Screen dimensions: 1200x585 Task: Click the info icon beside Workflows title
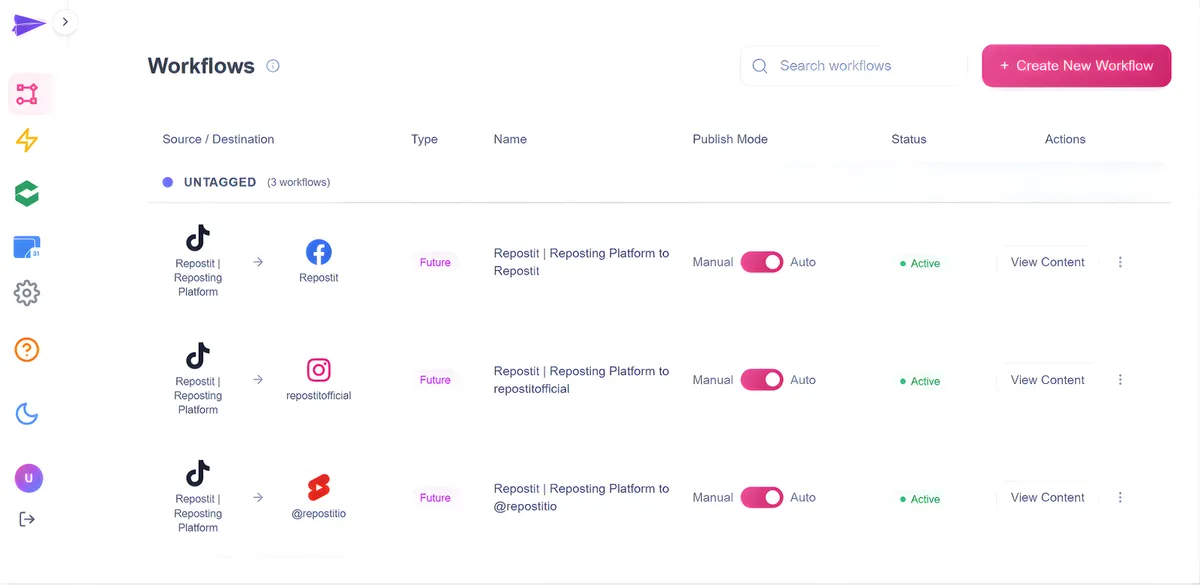tap(273, 66)
